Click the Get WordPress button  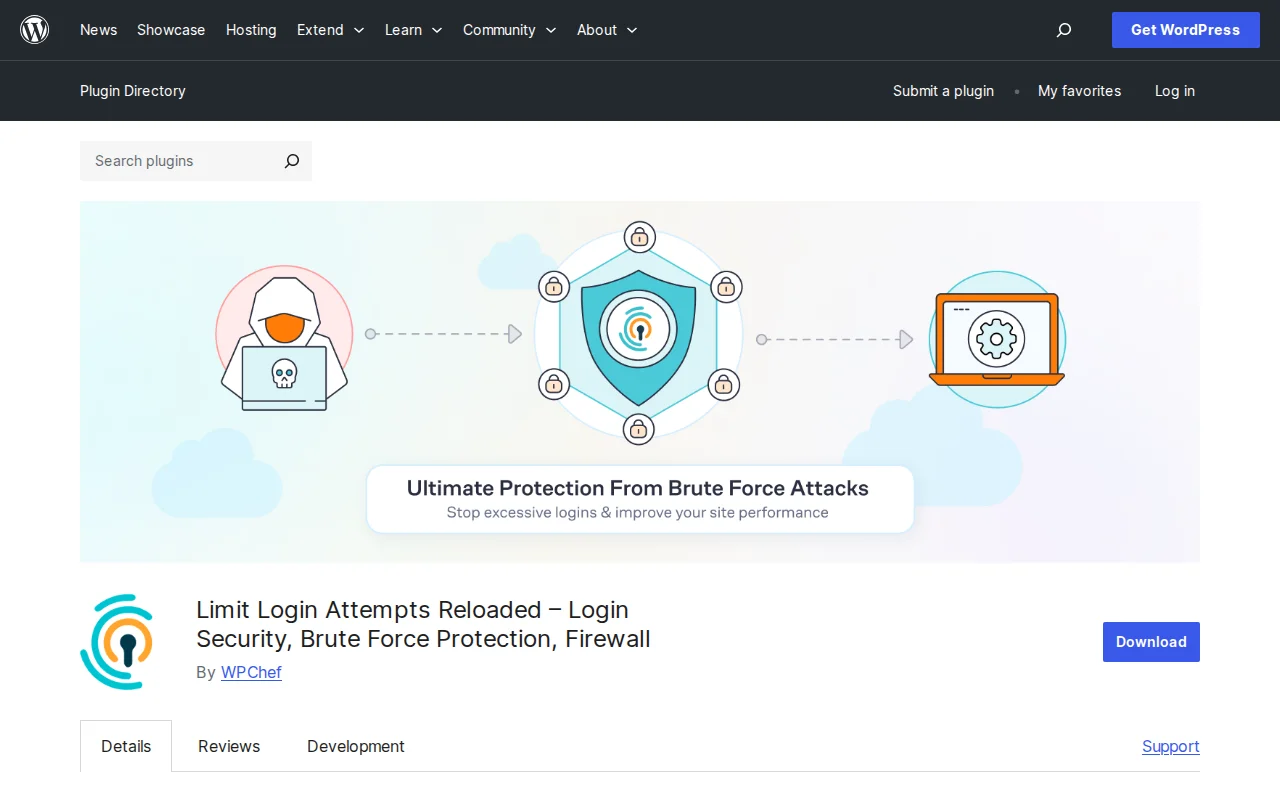pyautogui.click(x=1185, y=30)
